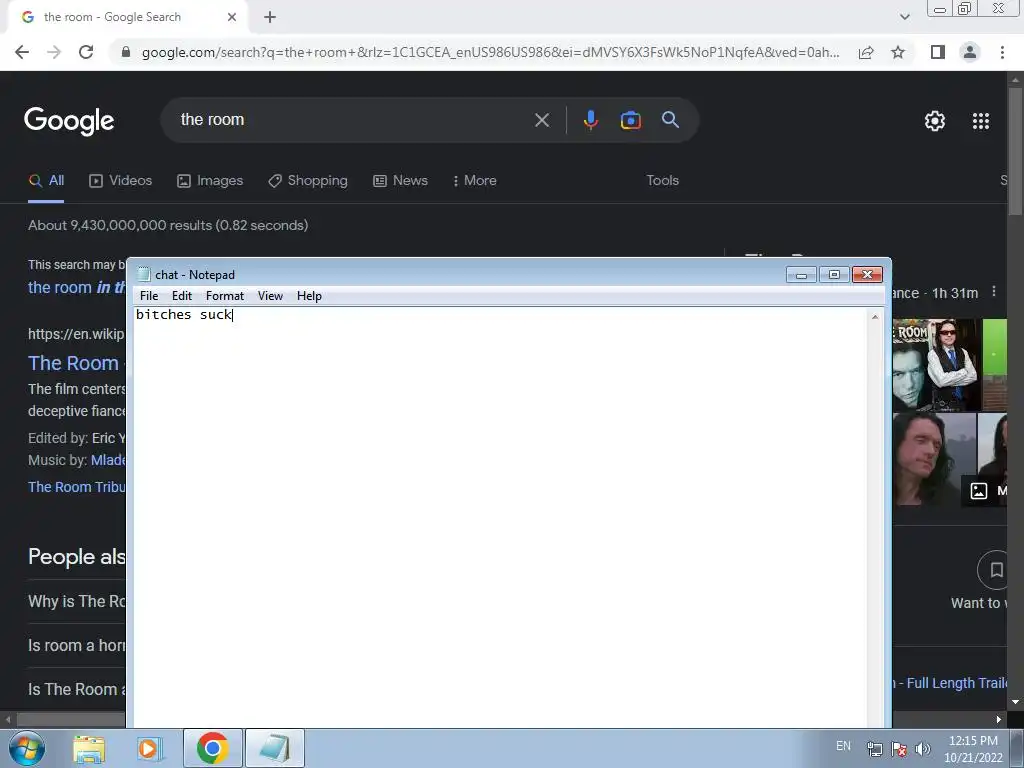The height and width of the screenshot is (768, 1024).
Task: Bookmark this page with star icon
Action: 898,52
